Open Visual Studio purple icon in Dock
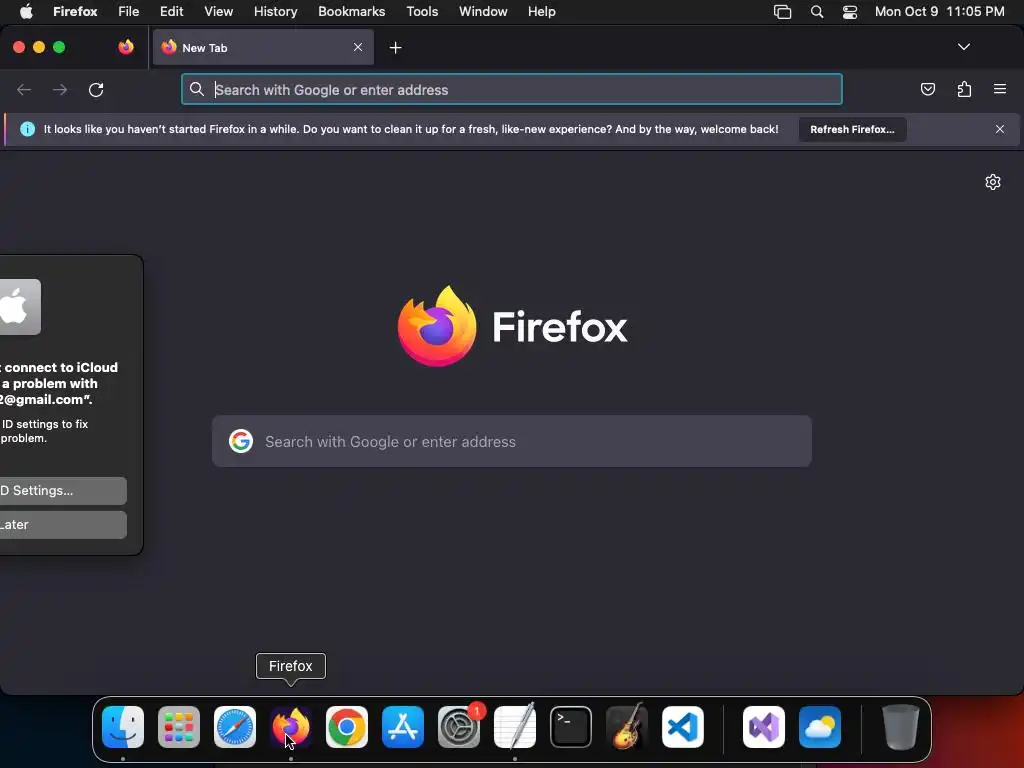Image resolution: width=1024 pixels, height=768 pixels. click(x=764, y=727)
